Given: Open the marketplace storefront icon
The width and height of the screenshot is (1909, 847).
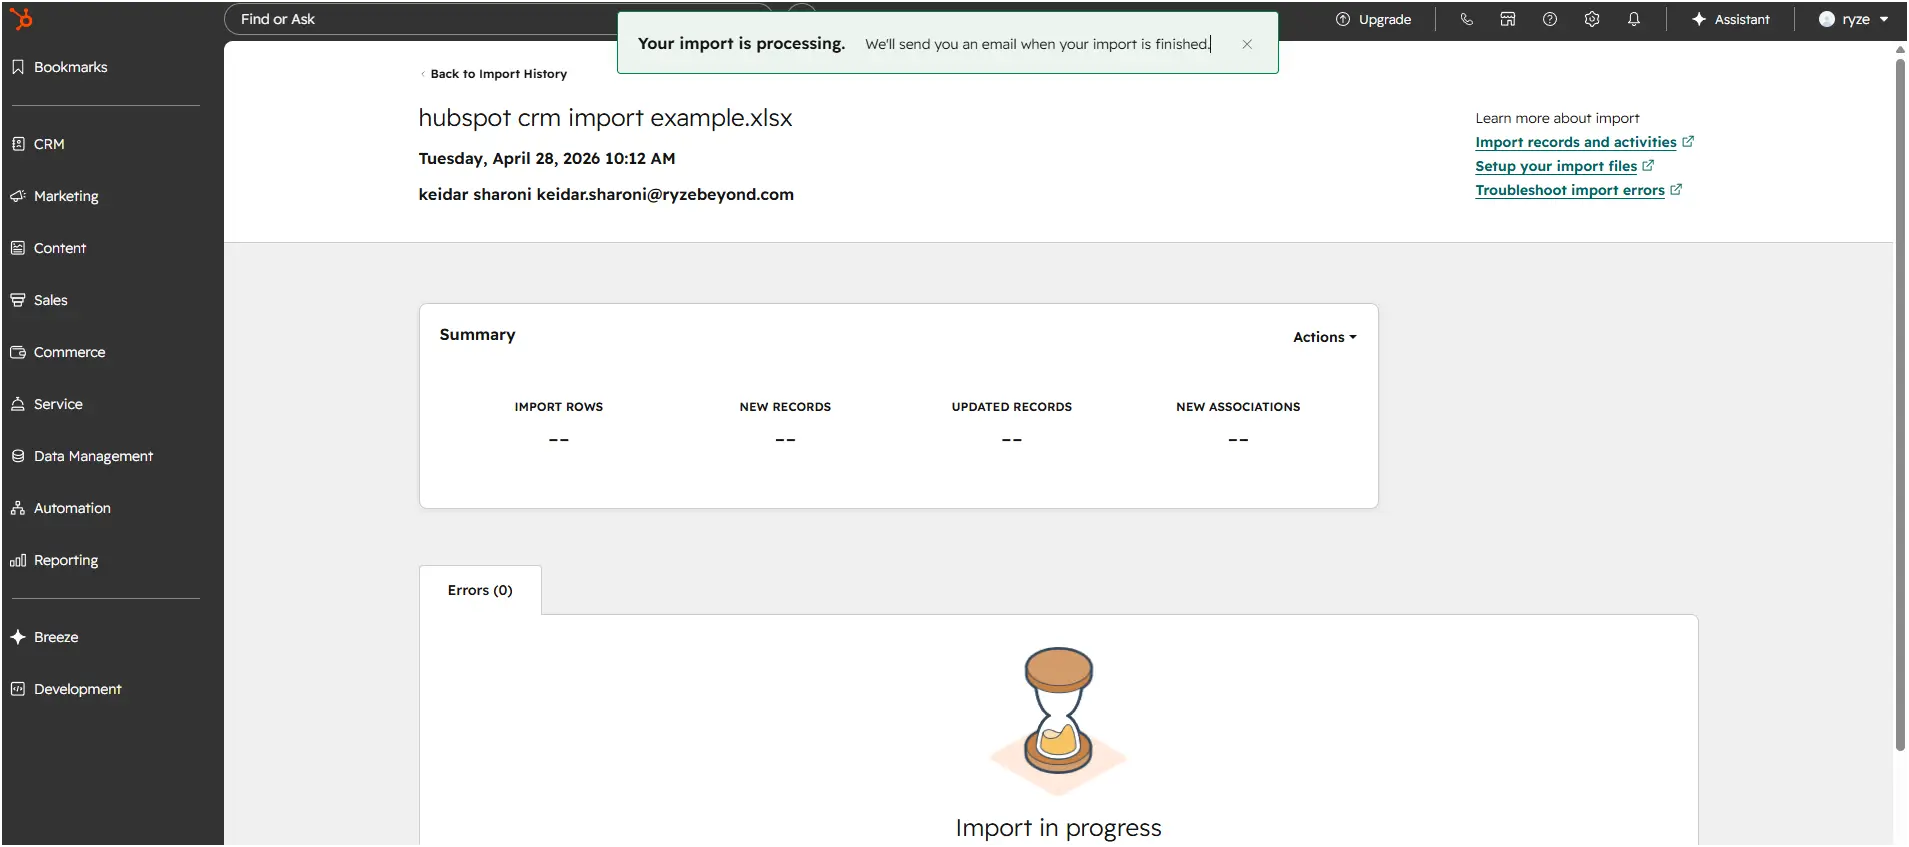Looking at the screenshot, I should 1508,19.
